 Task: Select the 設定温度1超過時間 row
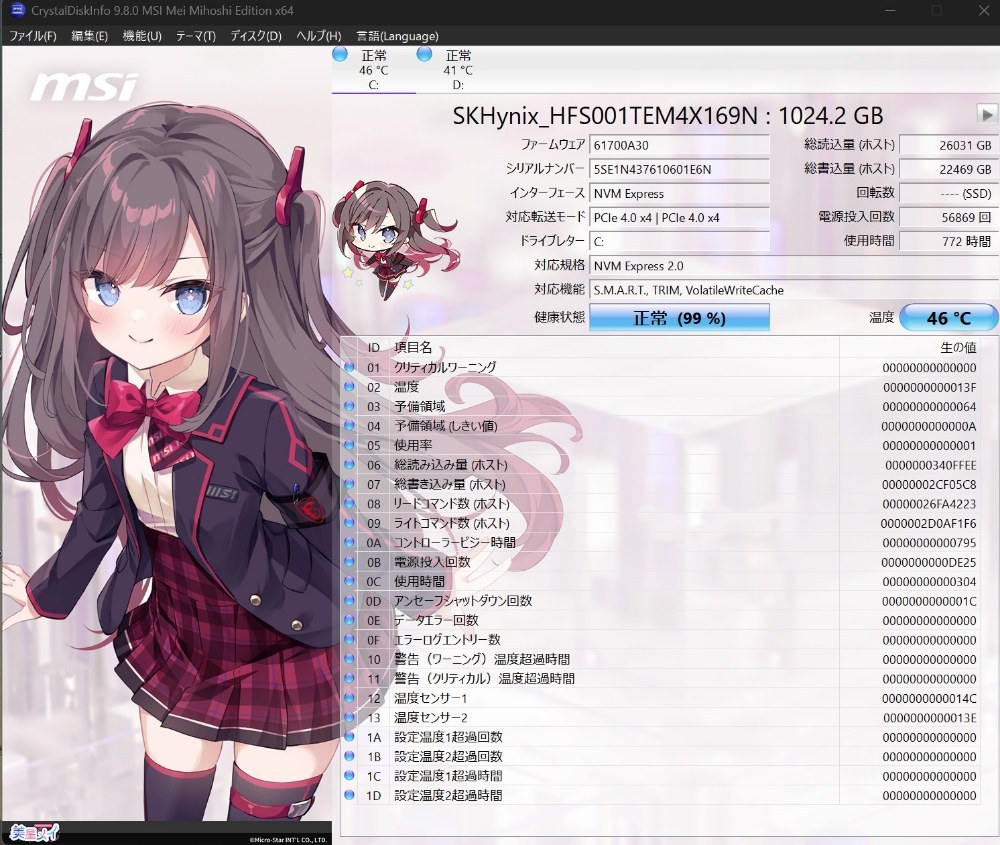[661, 775]
